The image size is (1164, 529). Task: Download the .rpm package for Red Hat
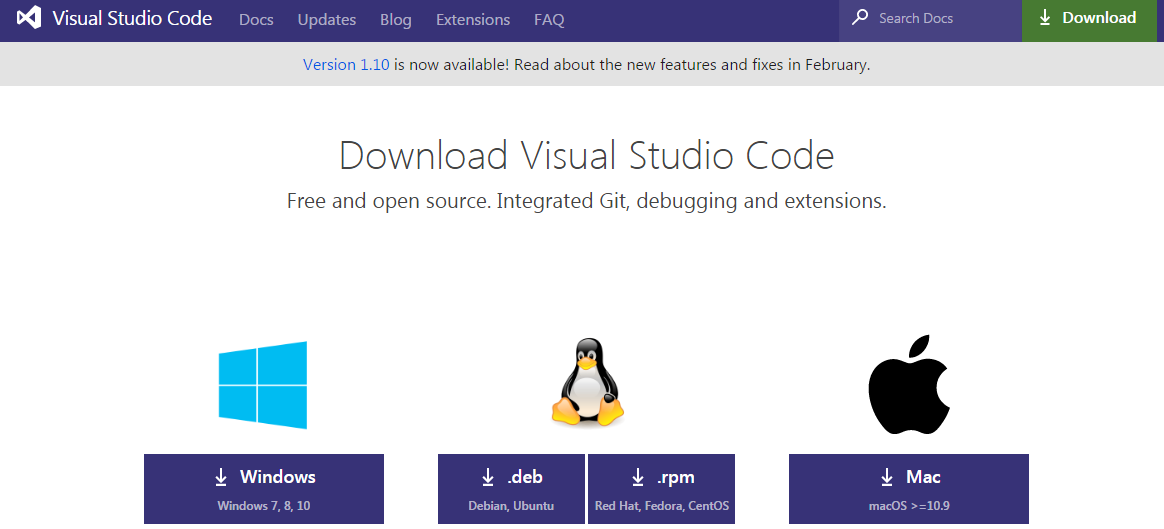pos(661,489)
